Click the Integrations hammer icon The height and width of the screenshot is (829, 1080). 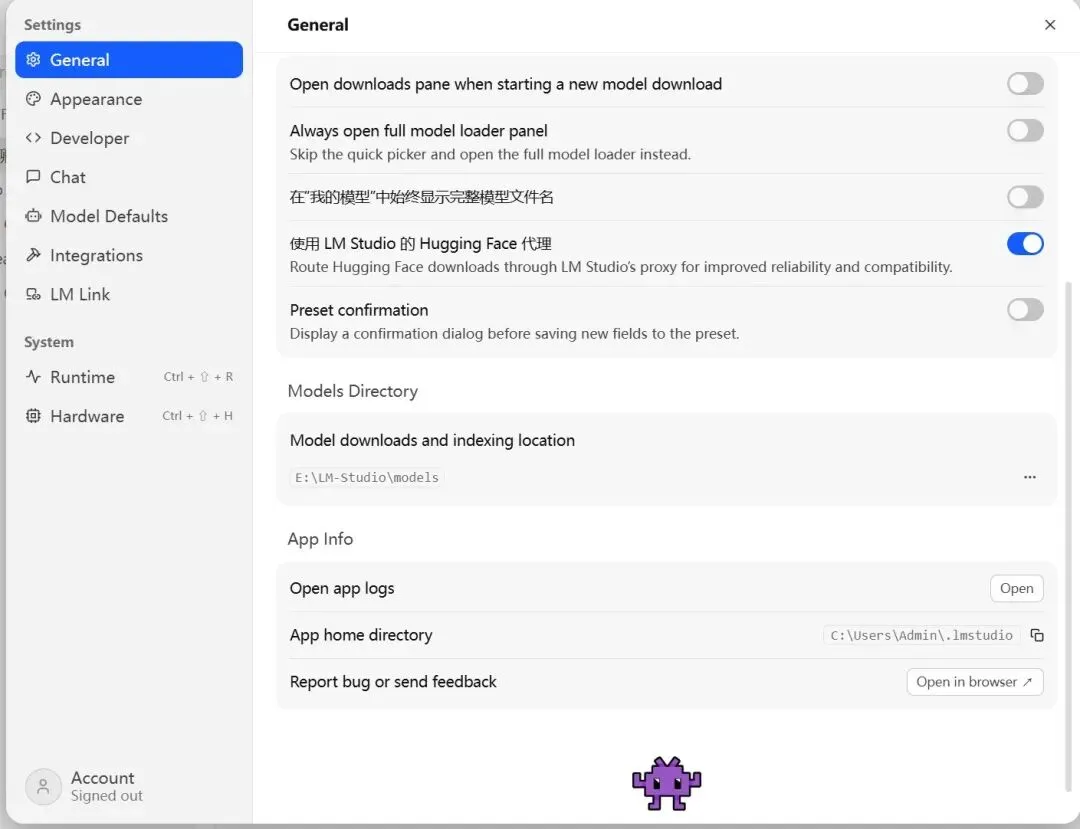[x=34, y=255]
